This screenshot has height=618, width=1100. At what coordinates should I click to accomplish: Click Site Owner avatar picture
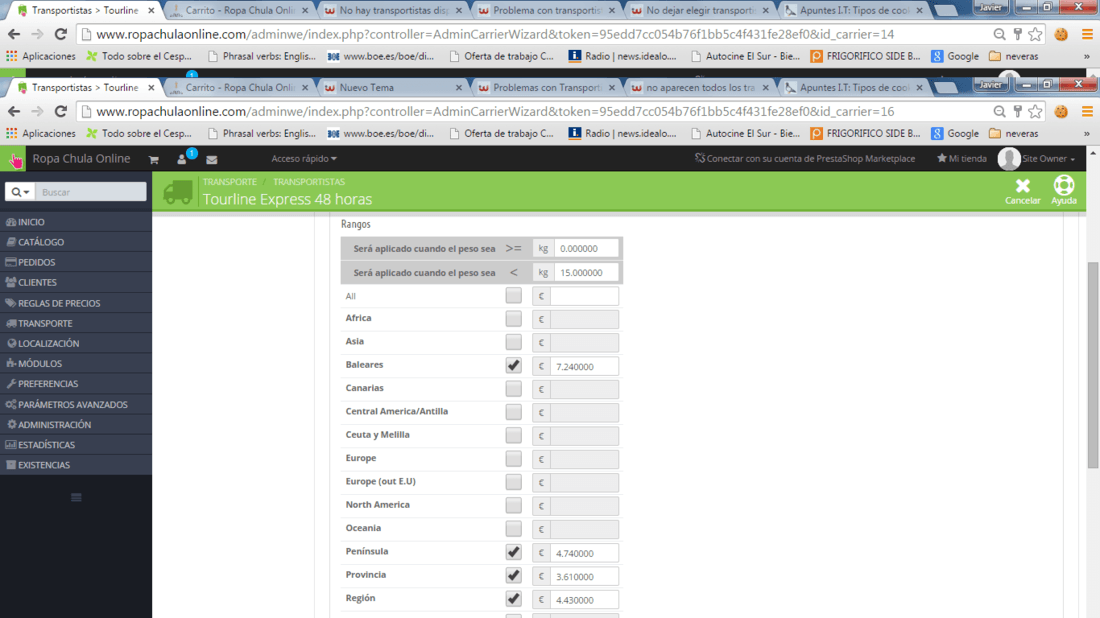pyautogui.click(x=1009, y=159)
